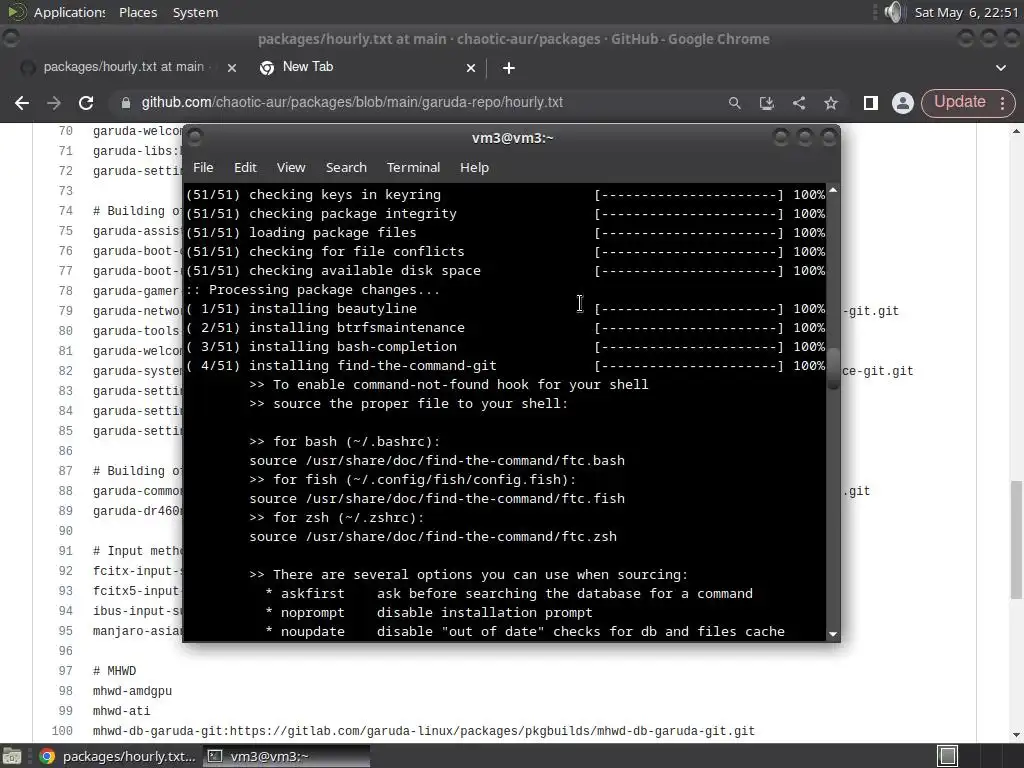Click the search magnifier in the address bar
Screen dimensions: 1024x768
735,103
